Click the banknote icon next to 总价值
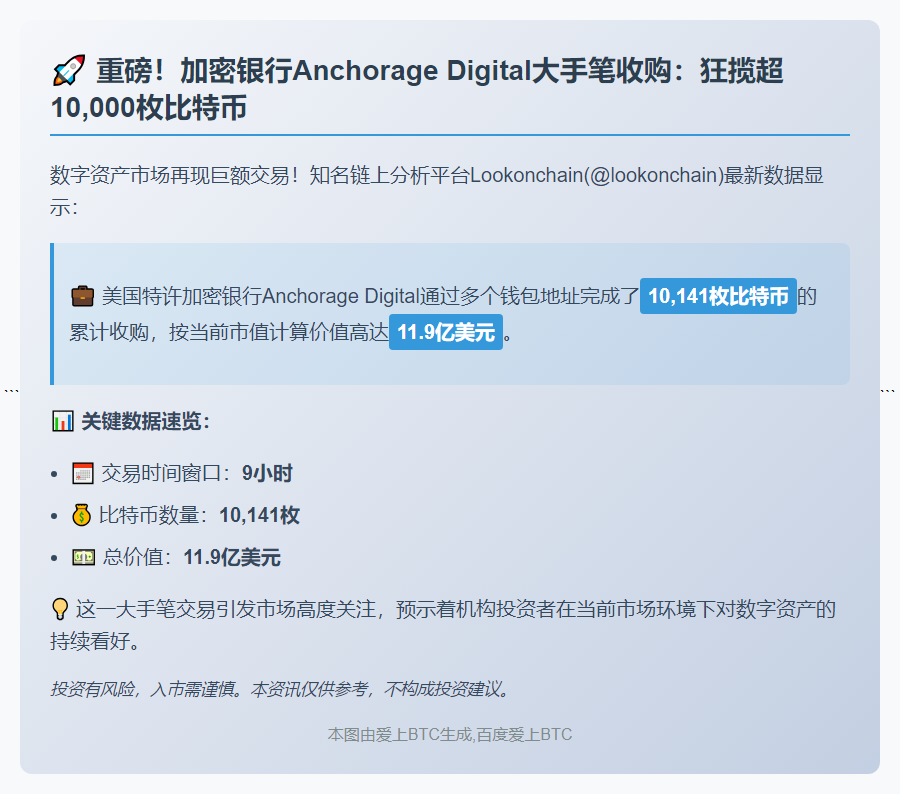Image resolution: width=900 pixels, height=794 pixels. [83, 557]
